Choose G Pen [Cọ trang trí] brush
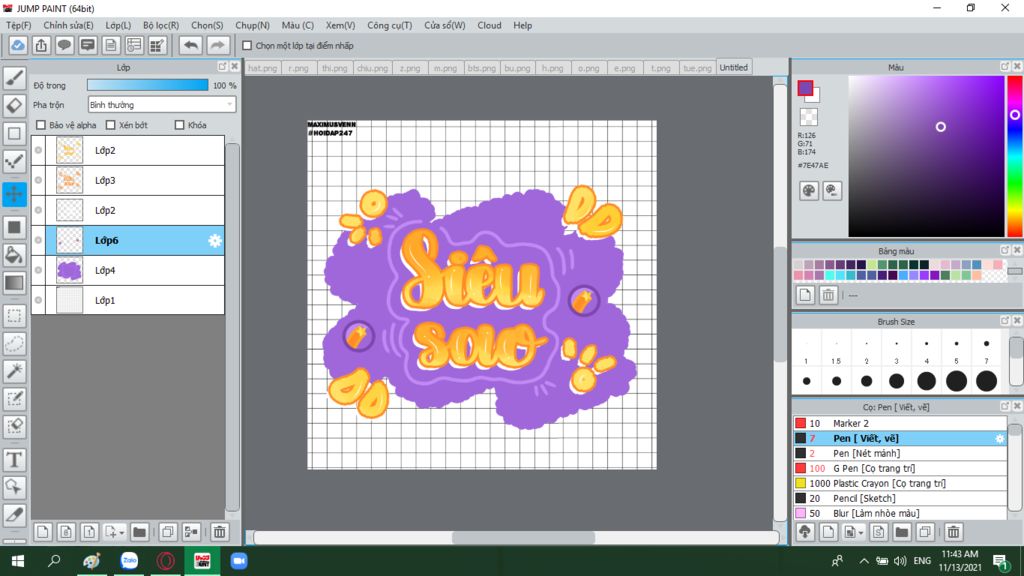 [x=900, y=468]
